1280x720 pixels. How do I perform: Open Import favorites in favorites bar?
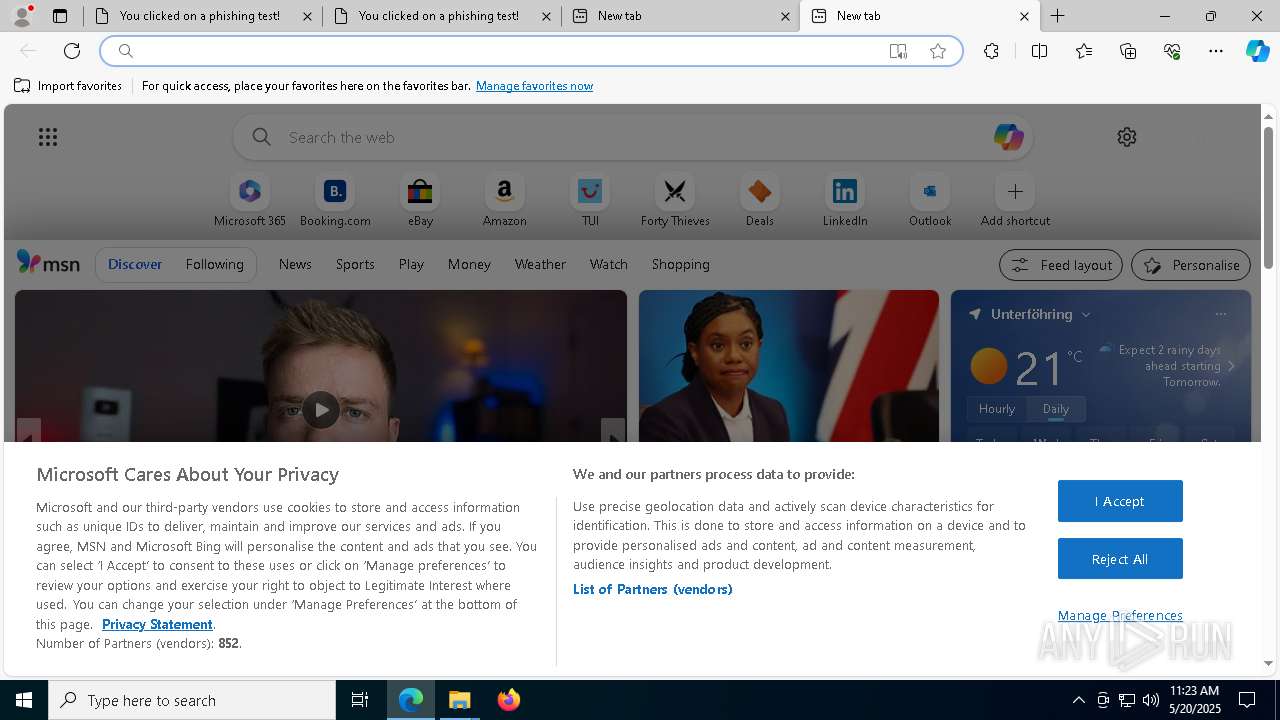[x=68, y=86]
